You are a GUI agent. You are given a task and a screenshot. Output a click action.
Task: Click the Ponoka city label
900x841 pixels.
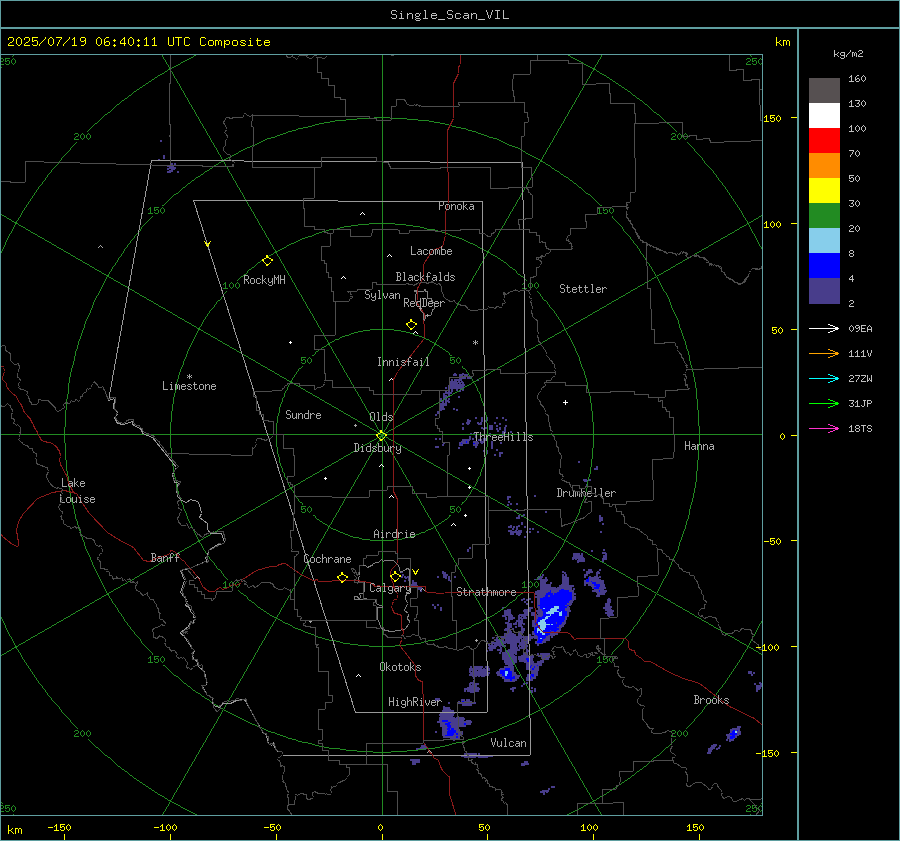click(x=456, y=206)
